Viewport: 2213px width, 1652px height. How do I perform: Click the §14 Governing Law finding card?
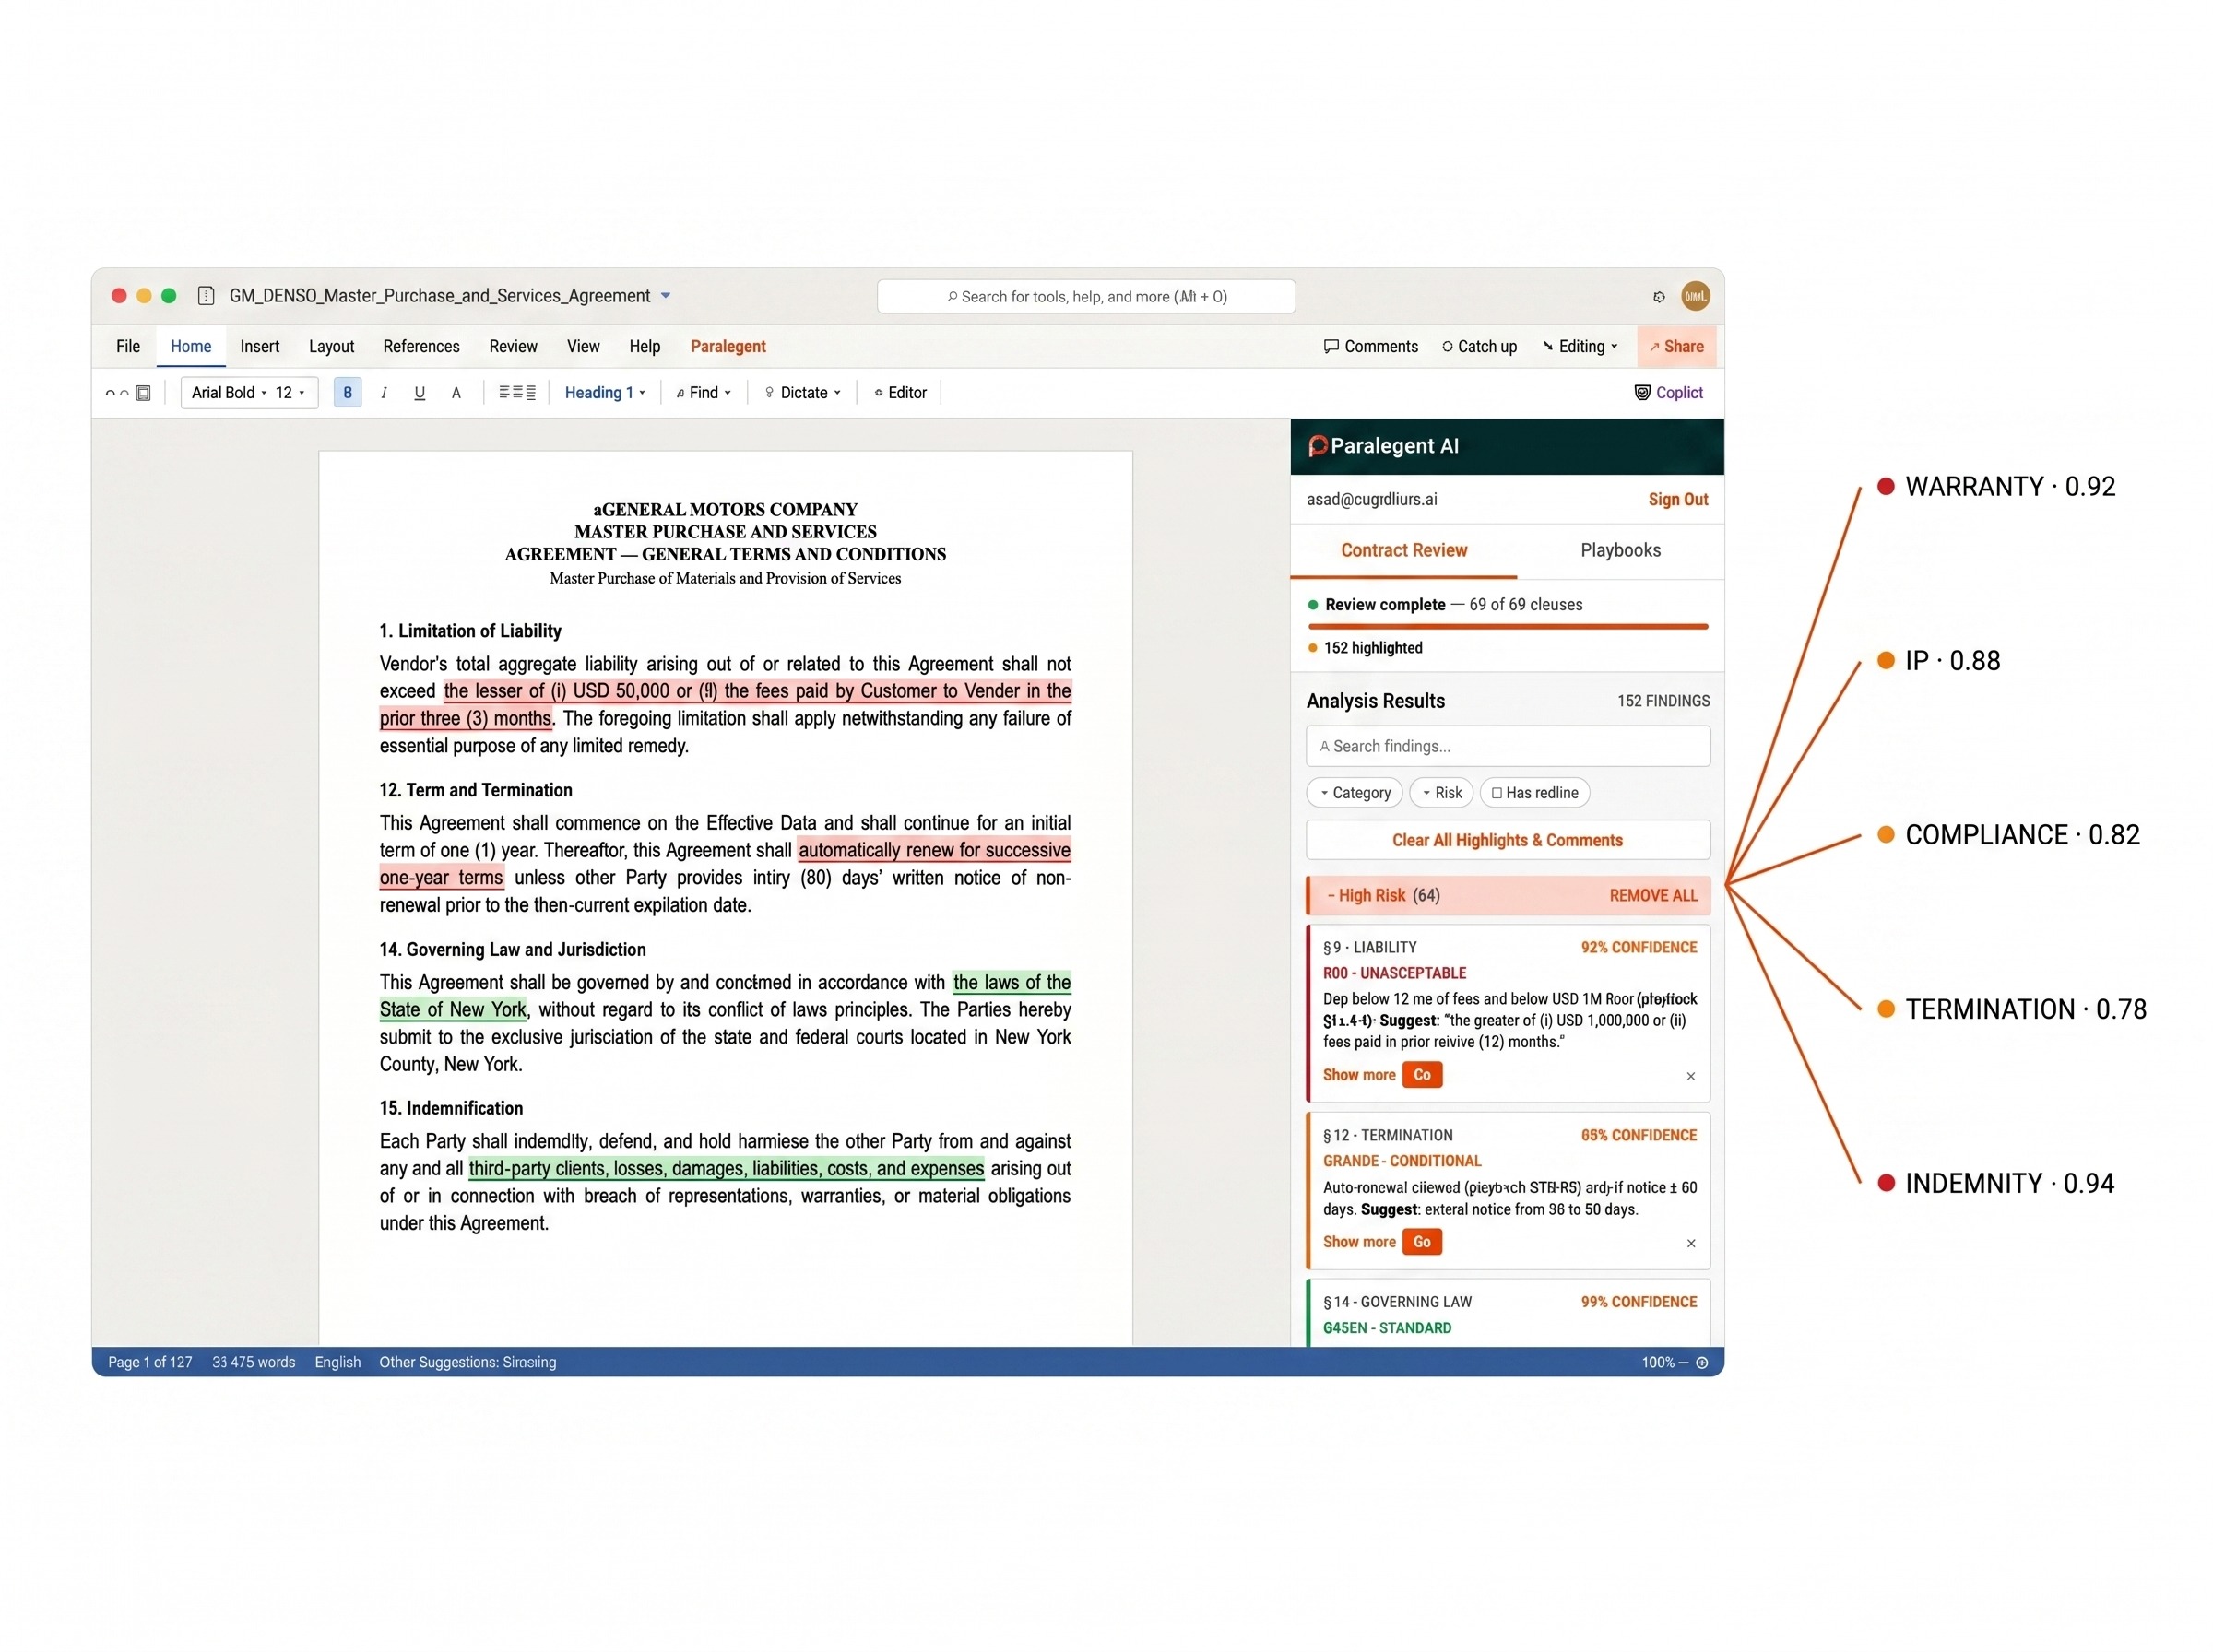(1509, 1314)
